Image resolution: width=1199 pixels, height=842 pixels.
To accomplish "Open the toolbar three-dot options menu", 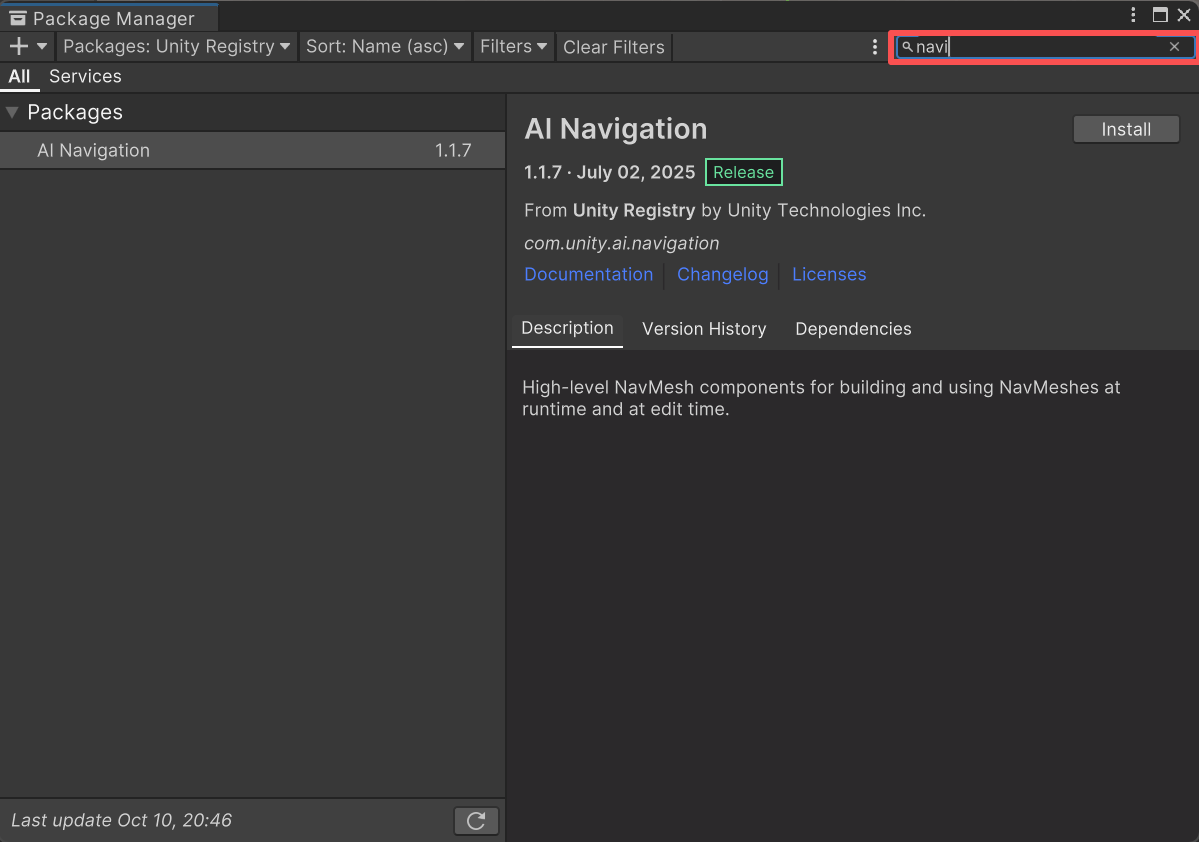I will click(875, 47).
